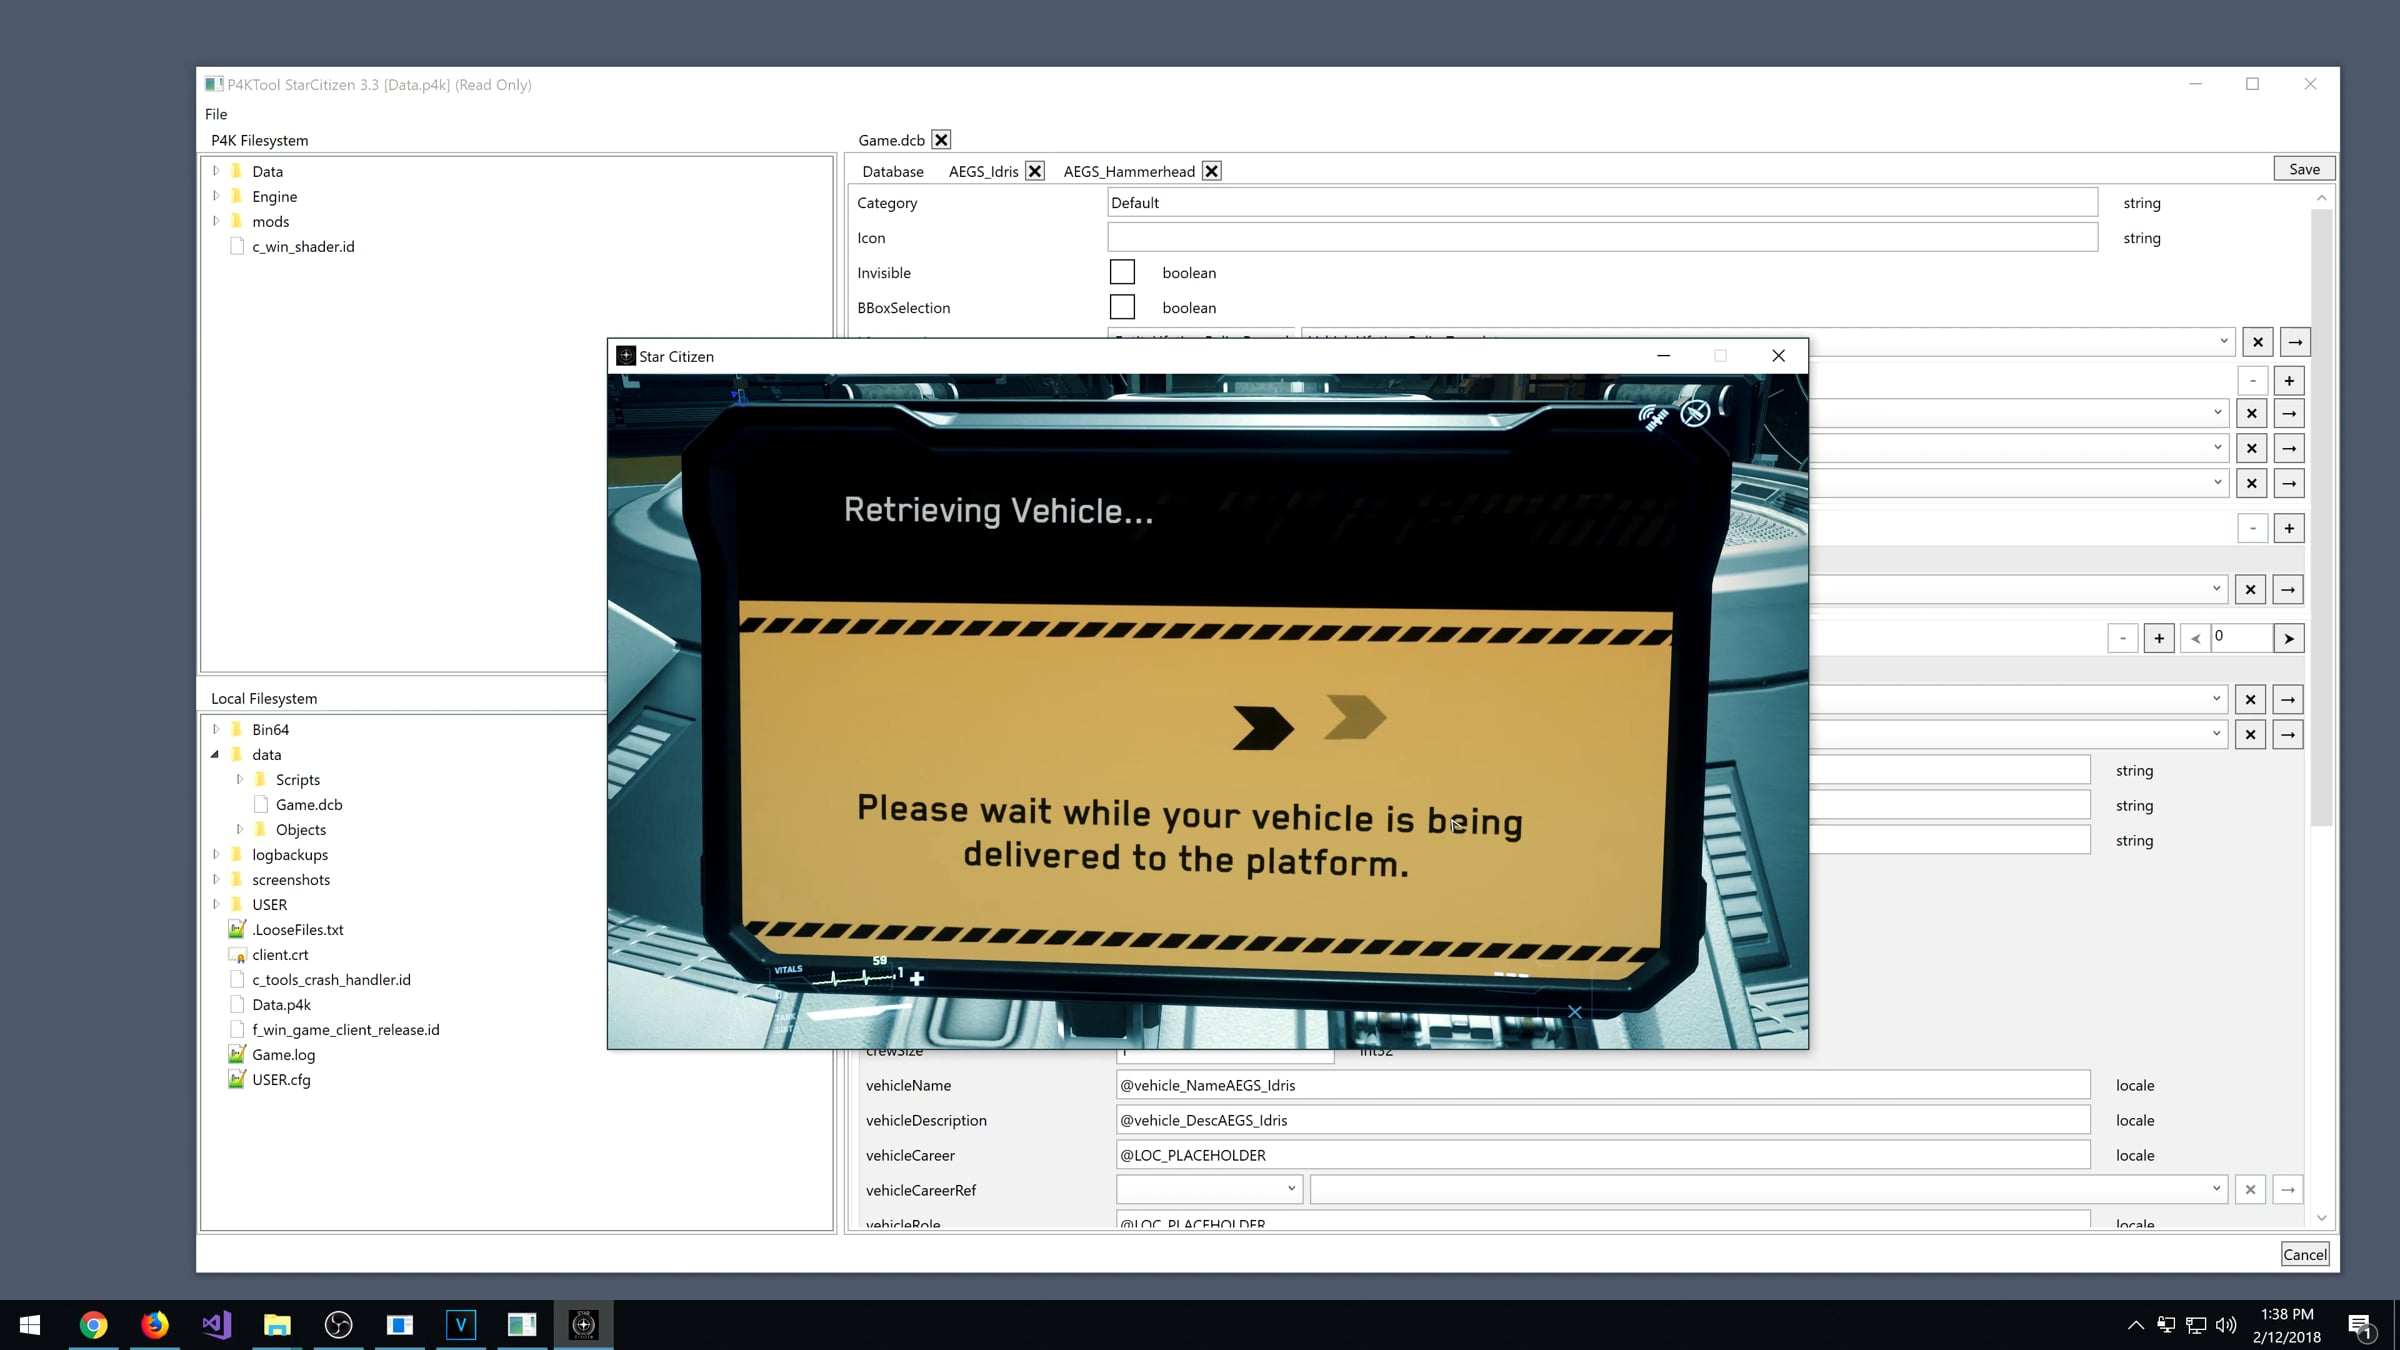Open the taskbar clock showing 1:38 PM
2400x1350 pixels.
click(x=2287, y=1325)
